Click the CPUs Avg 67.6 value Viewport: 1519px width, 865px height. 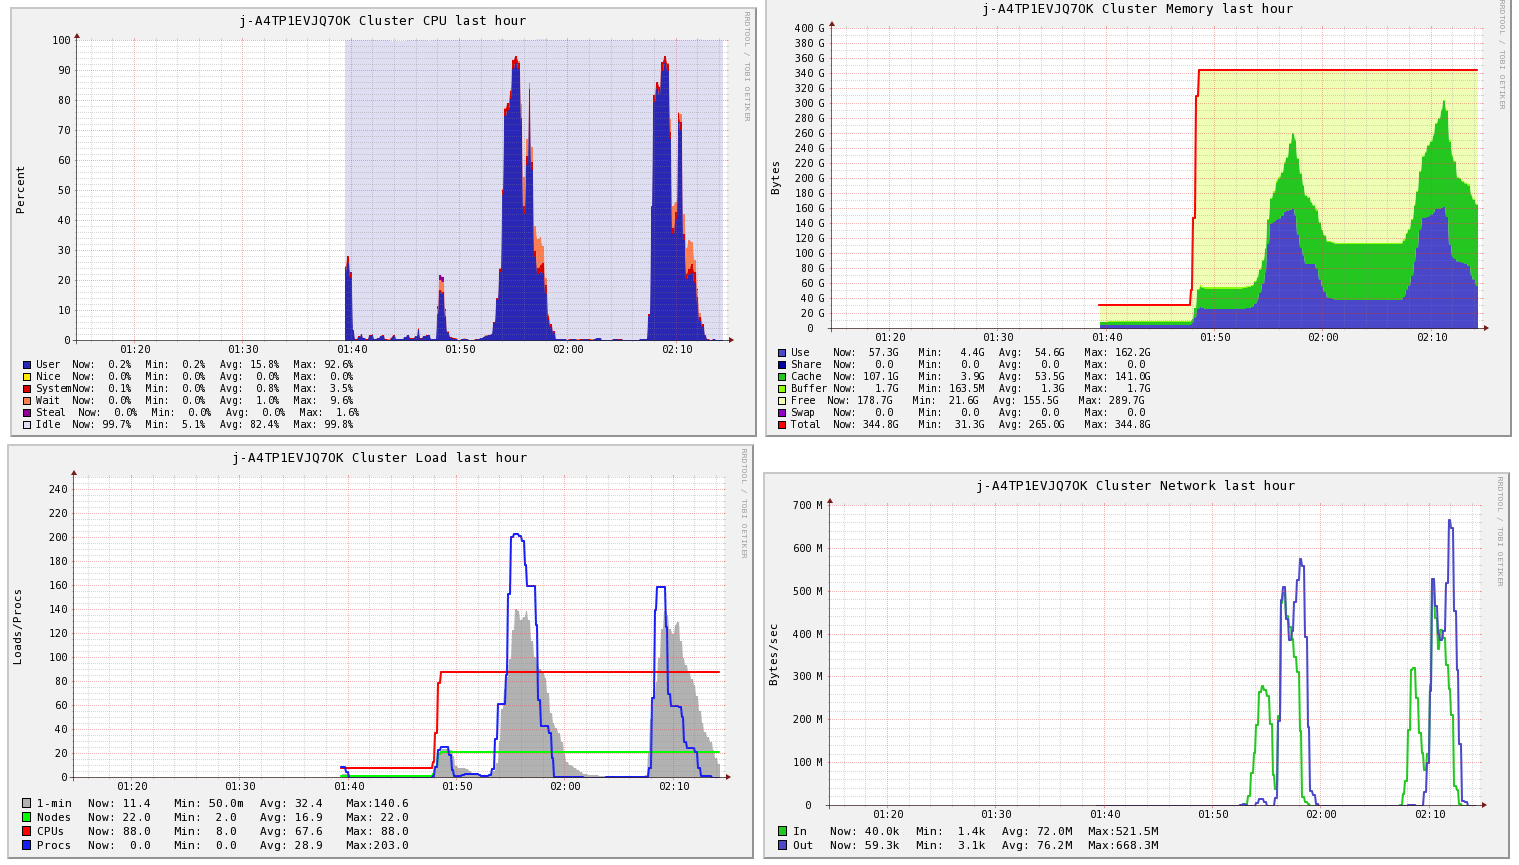[x=309, y=831]
